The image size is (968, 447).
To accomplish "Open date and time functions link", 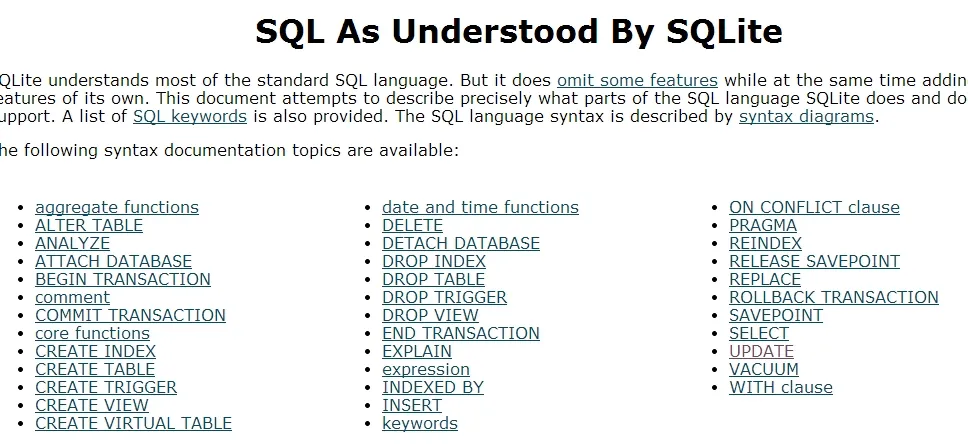I will (480, 207).
